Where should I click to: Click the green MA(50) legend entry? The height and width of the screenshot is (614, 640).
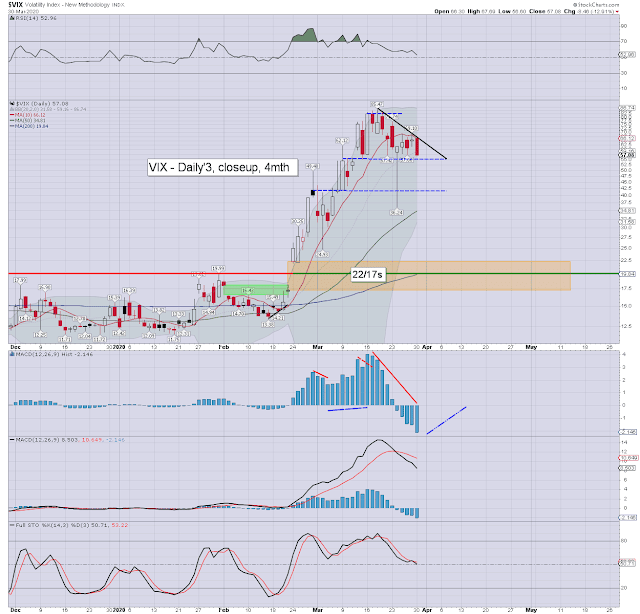[28, 120]
